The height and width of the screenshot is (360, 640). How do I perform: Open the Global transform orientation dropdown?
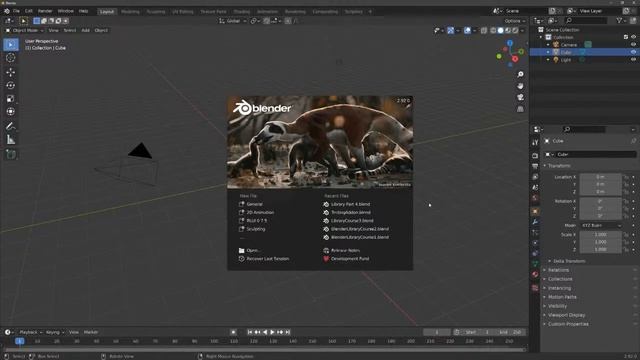coord(233,21)
